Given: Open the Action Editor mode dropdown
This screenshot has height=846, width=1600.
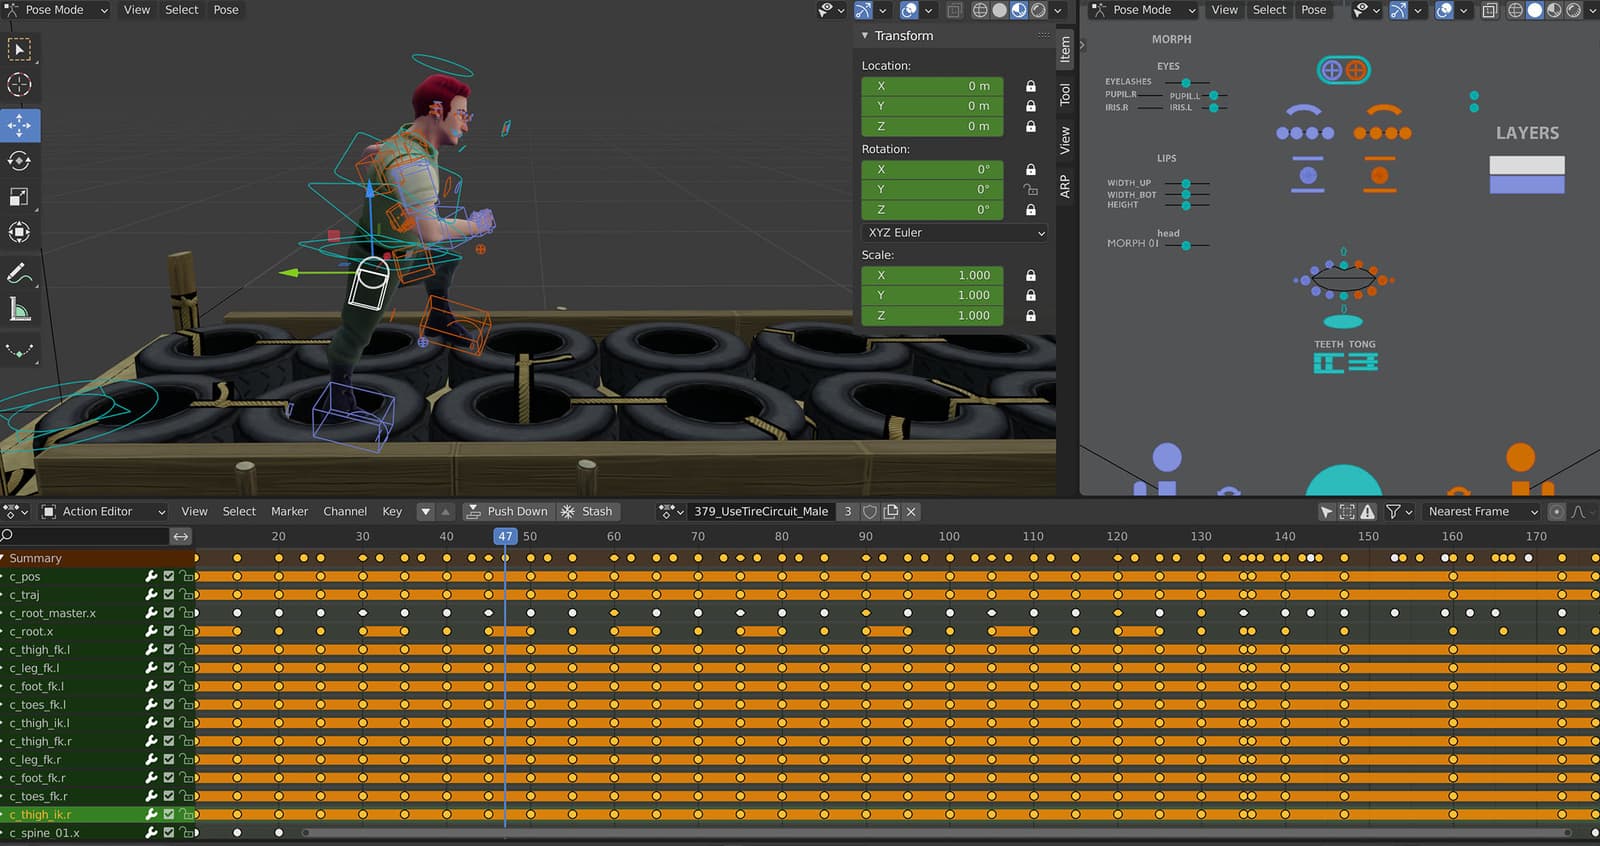Looking at the screenshot, I should click(x=104, y=511).
